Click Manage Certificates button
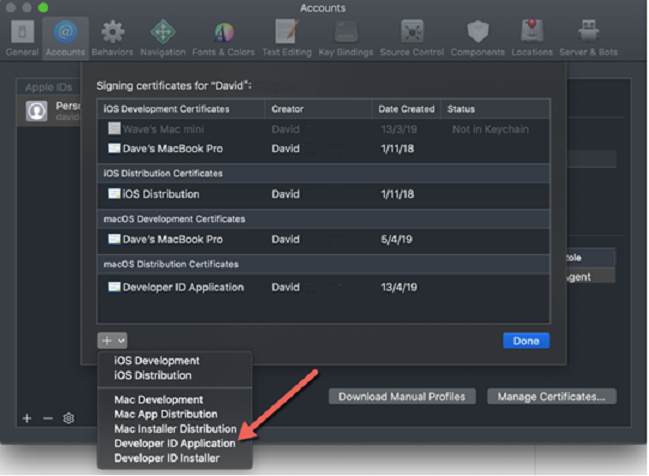 (x=551, y=397)
